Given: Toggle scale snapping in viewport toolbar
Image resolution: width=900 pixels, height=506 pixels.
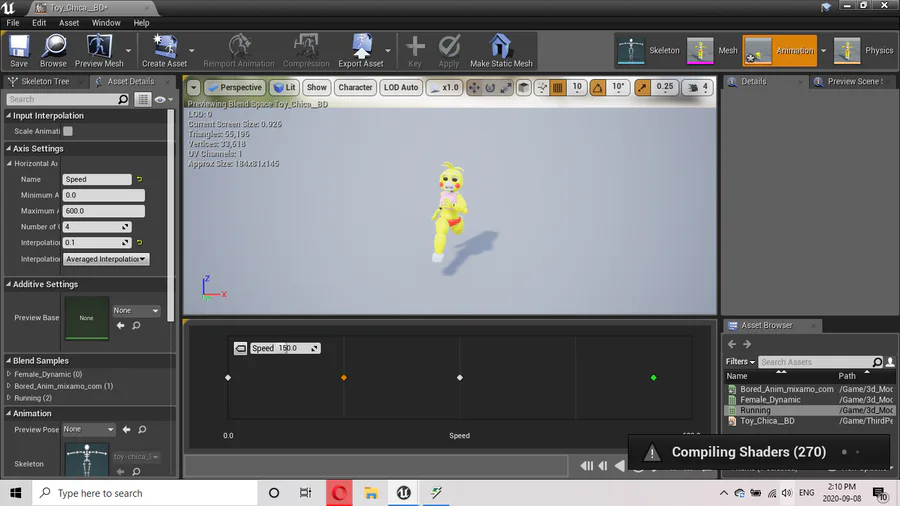Looking at the screenshot, I should coord(642,87).
